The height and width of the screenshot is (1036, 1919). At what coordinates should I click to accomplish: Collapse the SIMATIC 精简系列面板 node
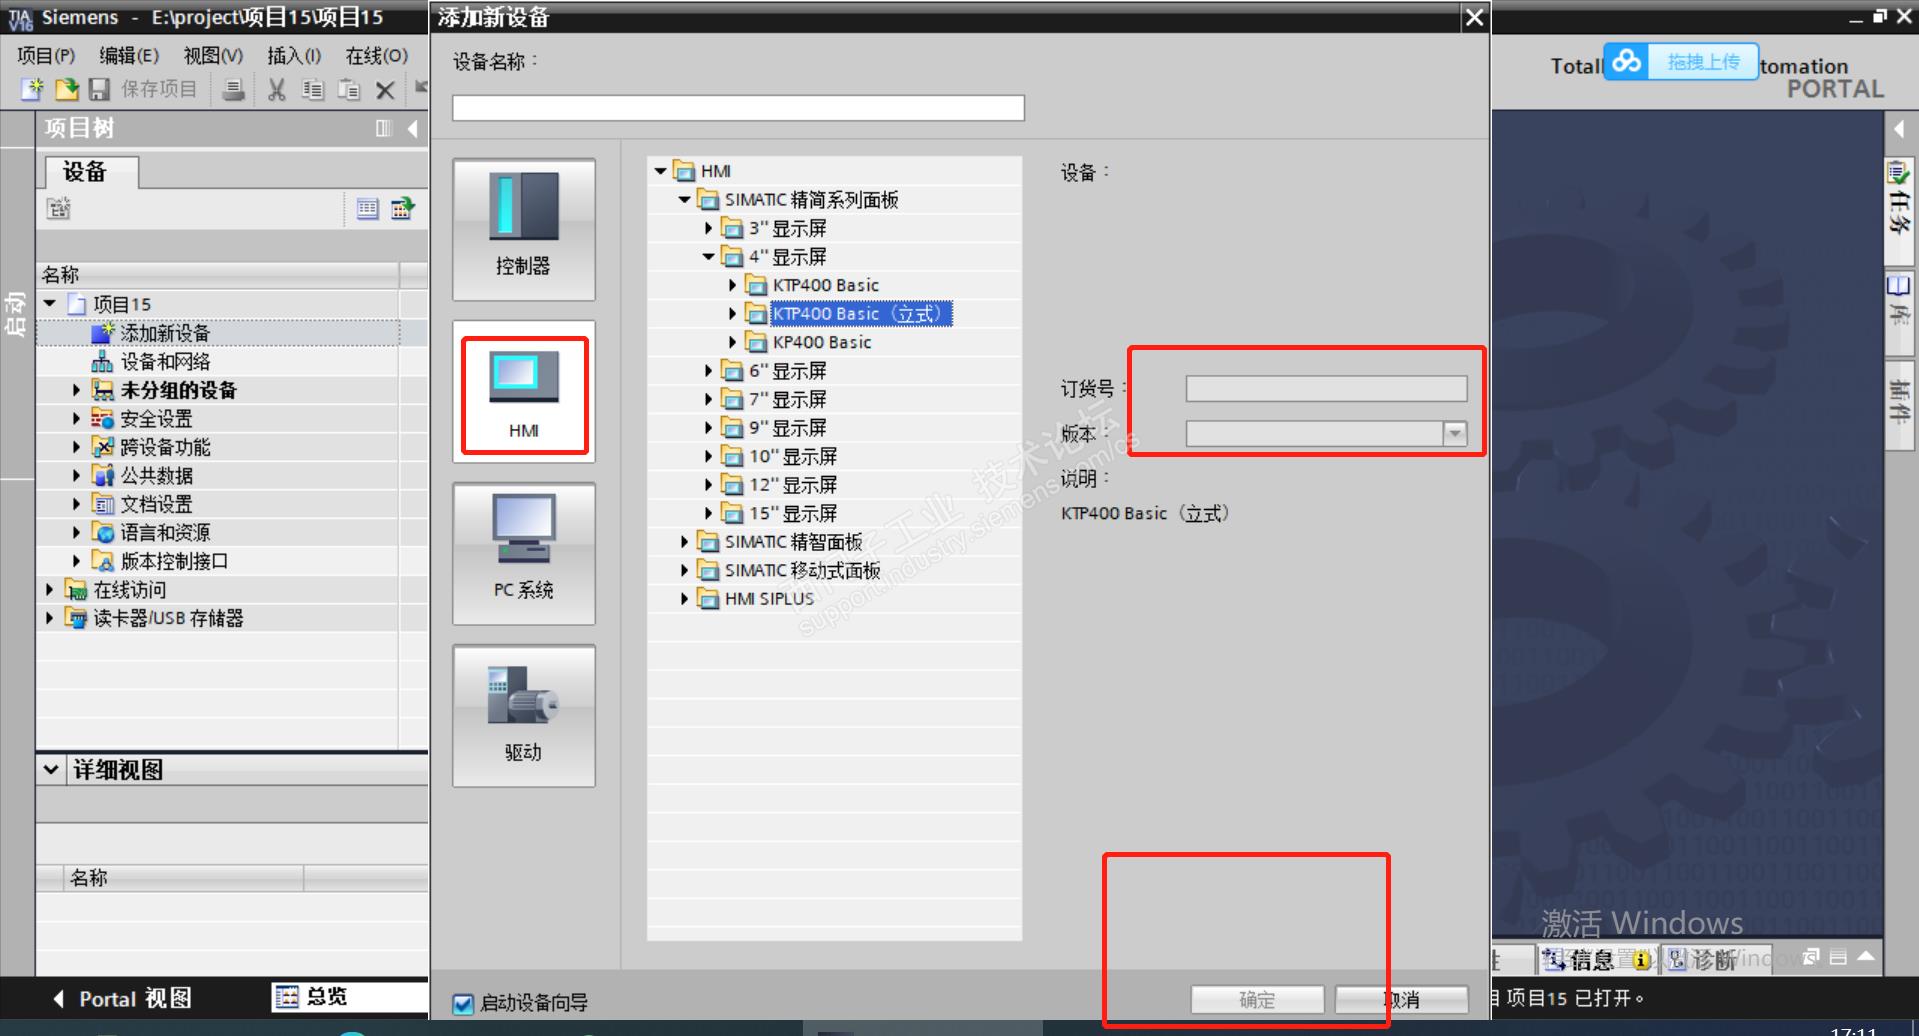[x=685, y=200]
